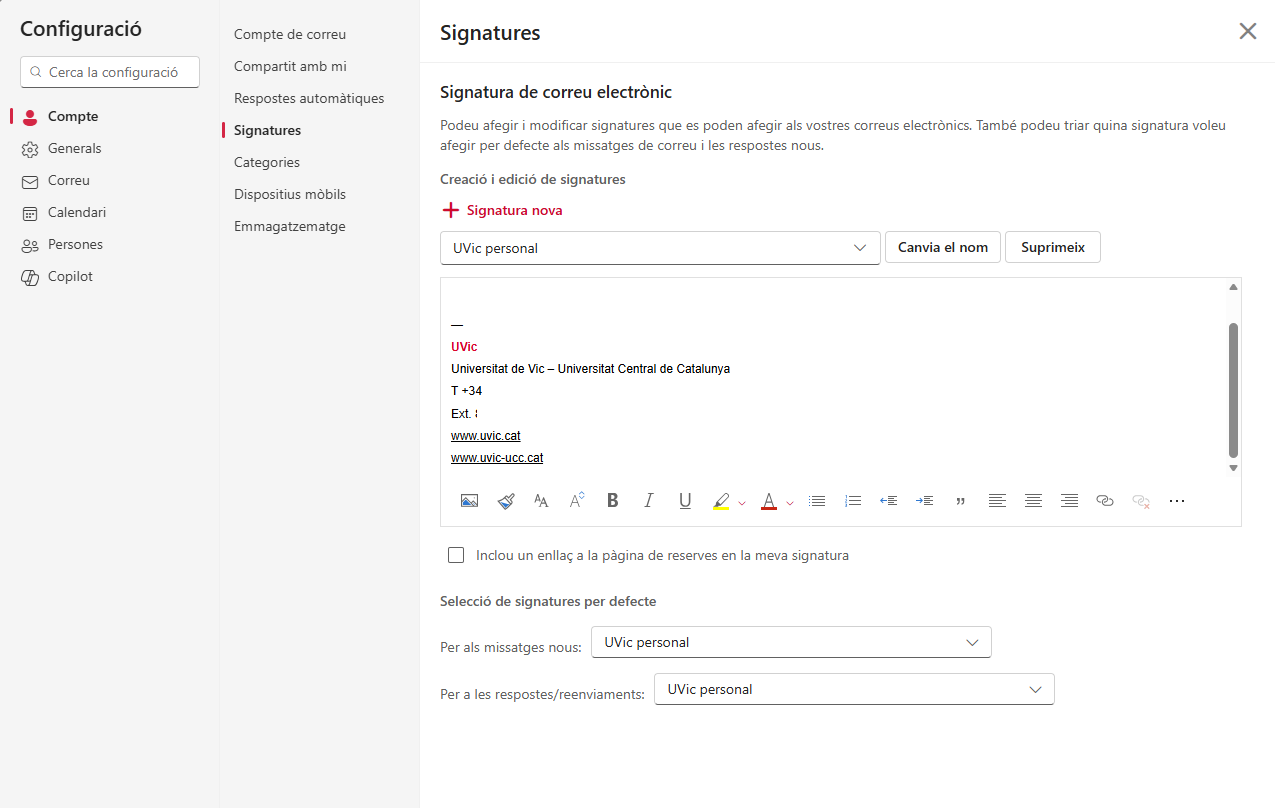This screenshot has width=1275, height=808.
Task: Center align the signature text
Action: (1033, 501)
